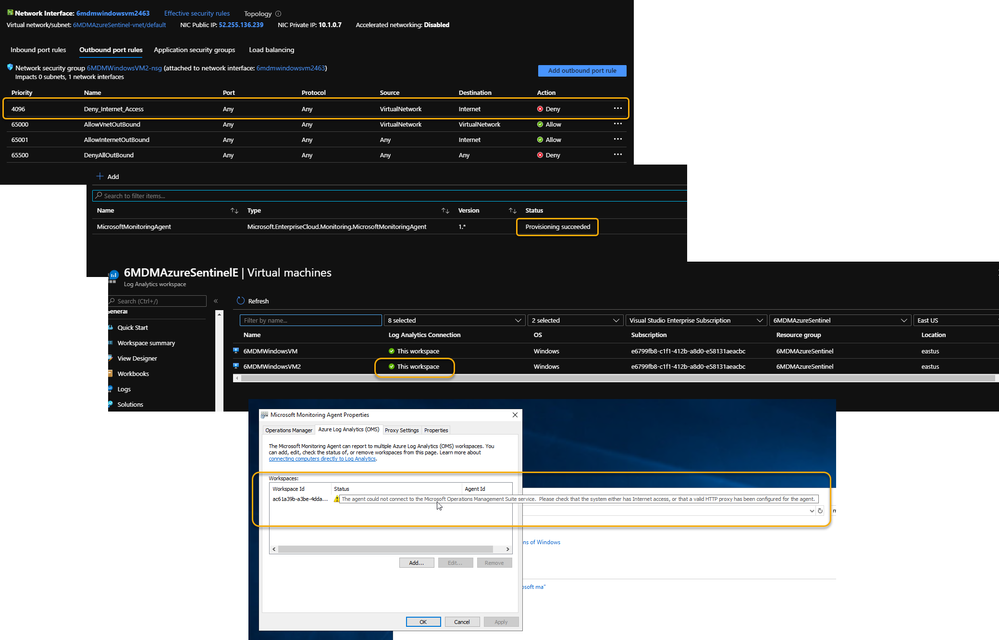Screen dimensions: 999x640
Task: Open Effective security rules link
Action: [197, 13]
